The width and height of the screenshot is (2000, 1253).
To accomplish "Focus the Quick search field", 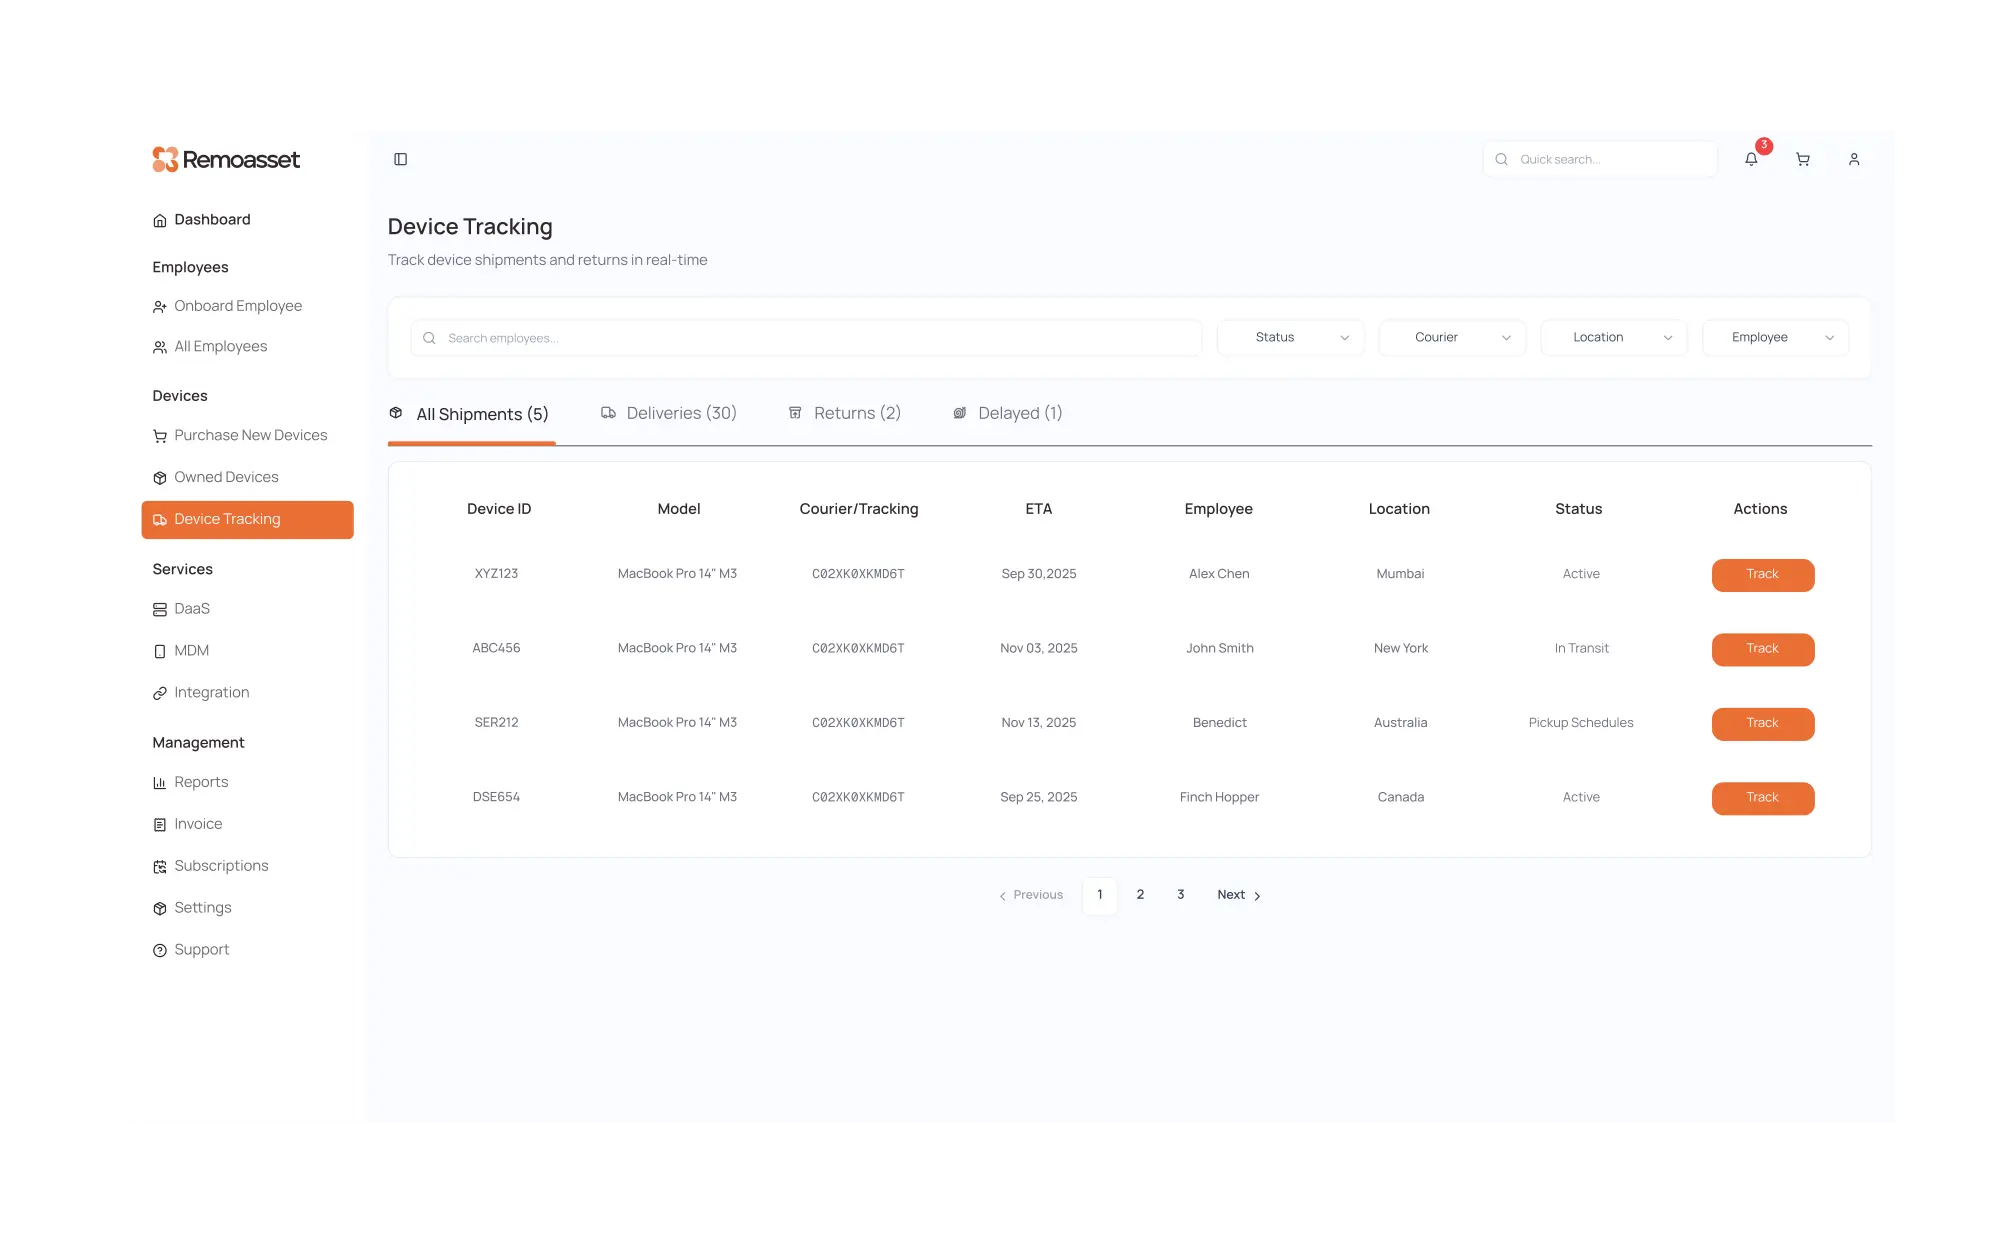I will pyautogui.click(x=1600, y=159).
